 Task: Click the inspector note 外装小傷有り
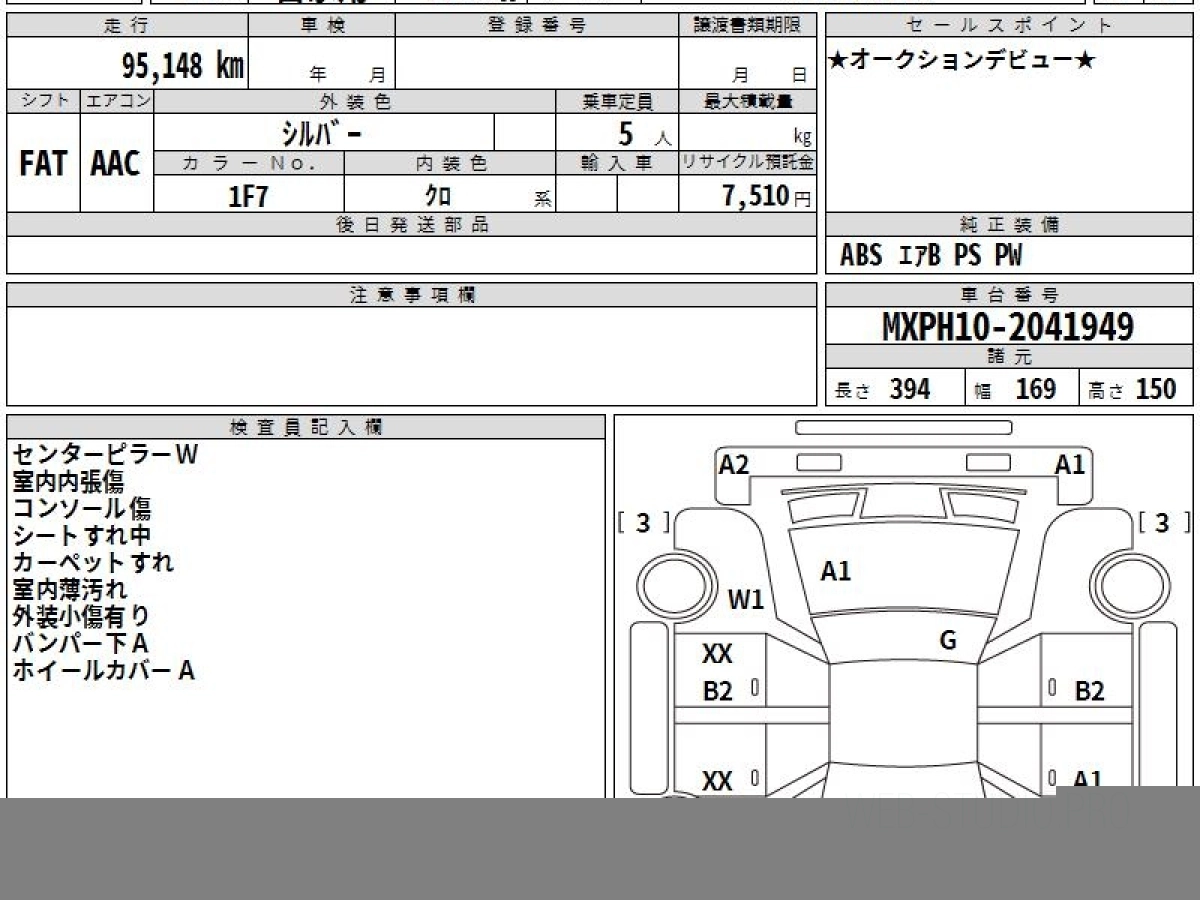82,616
